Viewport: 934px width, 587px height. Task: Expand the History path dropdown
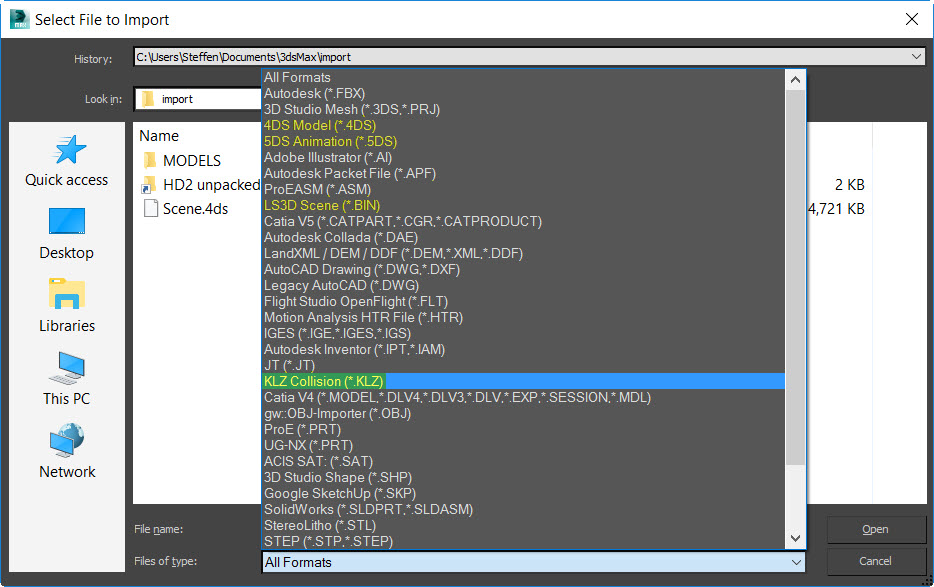(917, 57)
